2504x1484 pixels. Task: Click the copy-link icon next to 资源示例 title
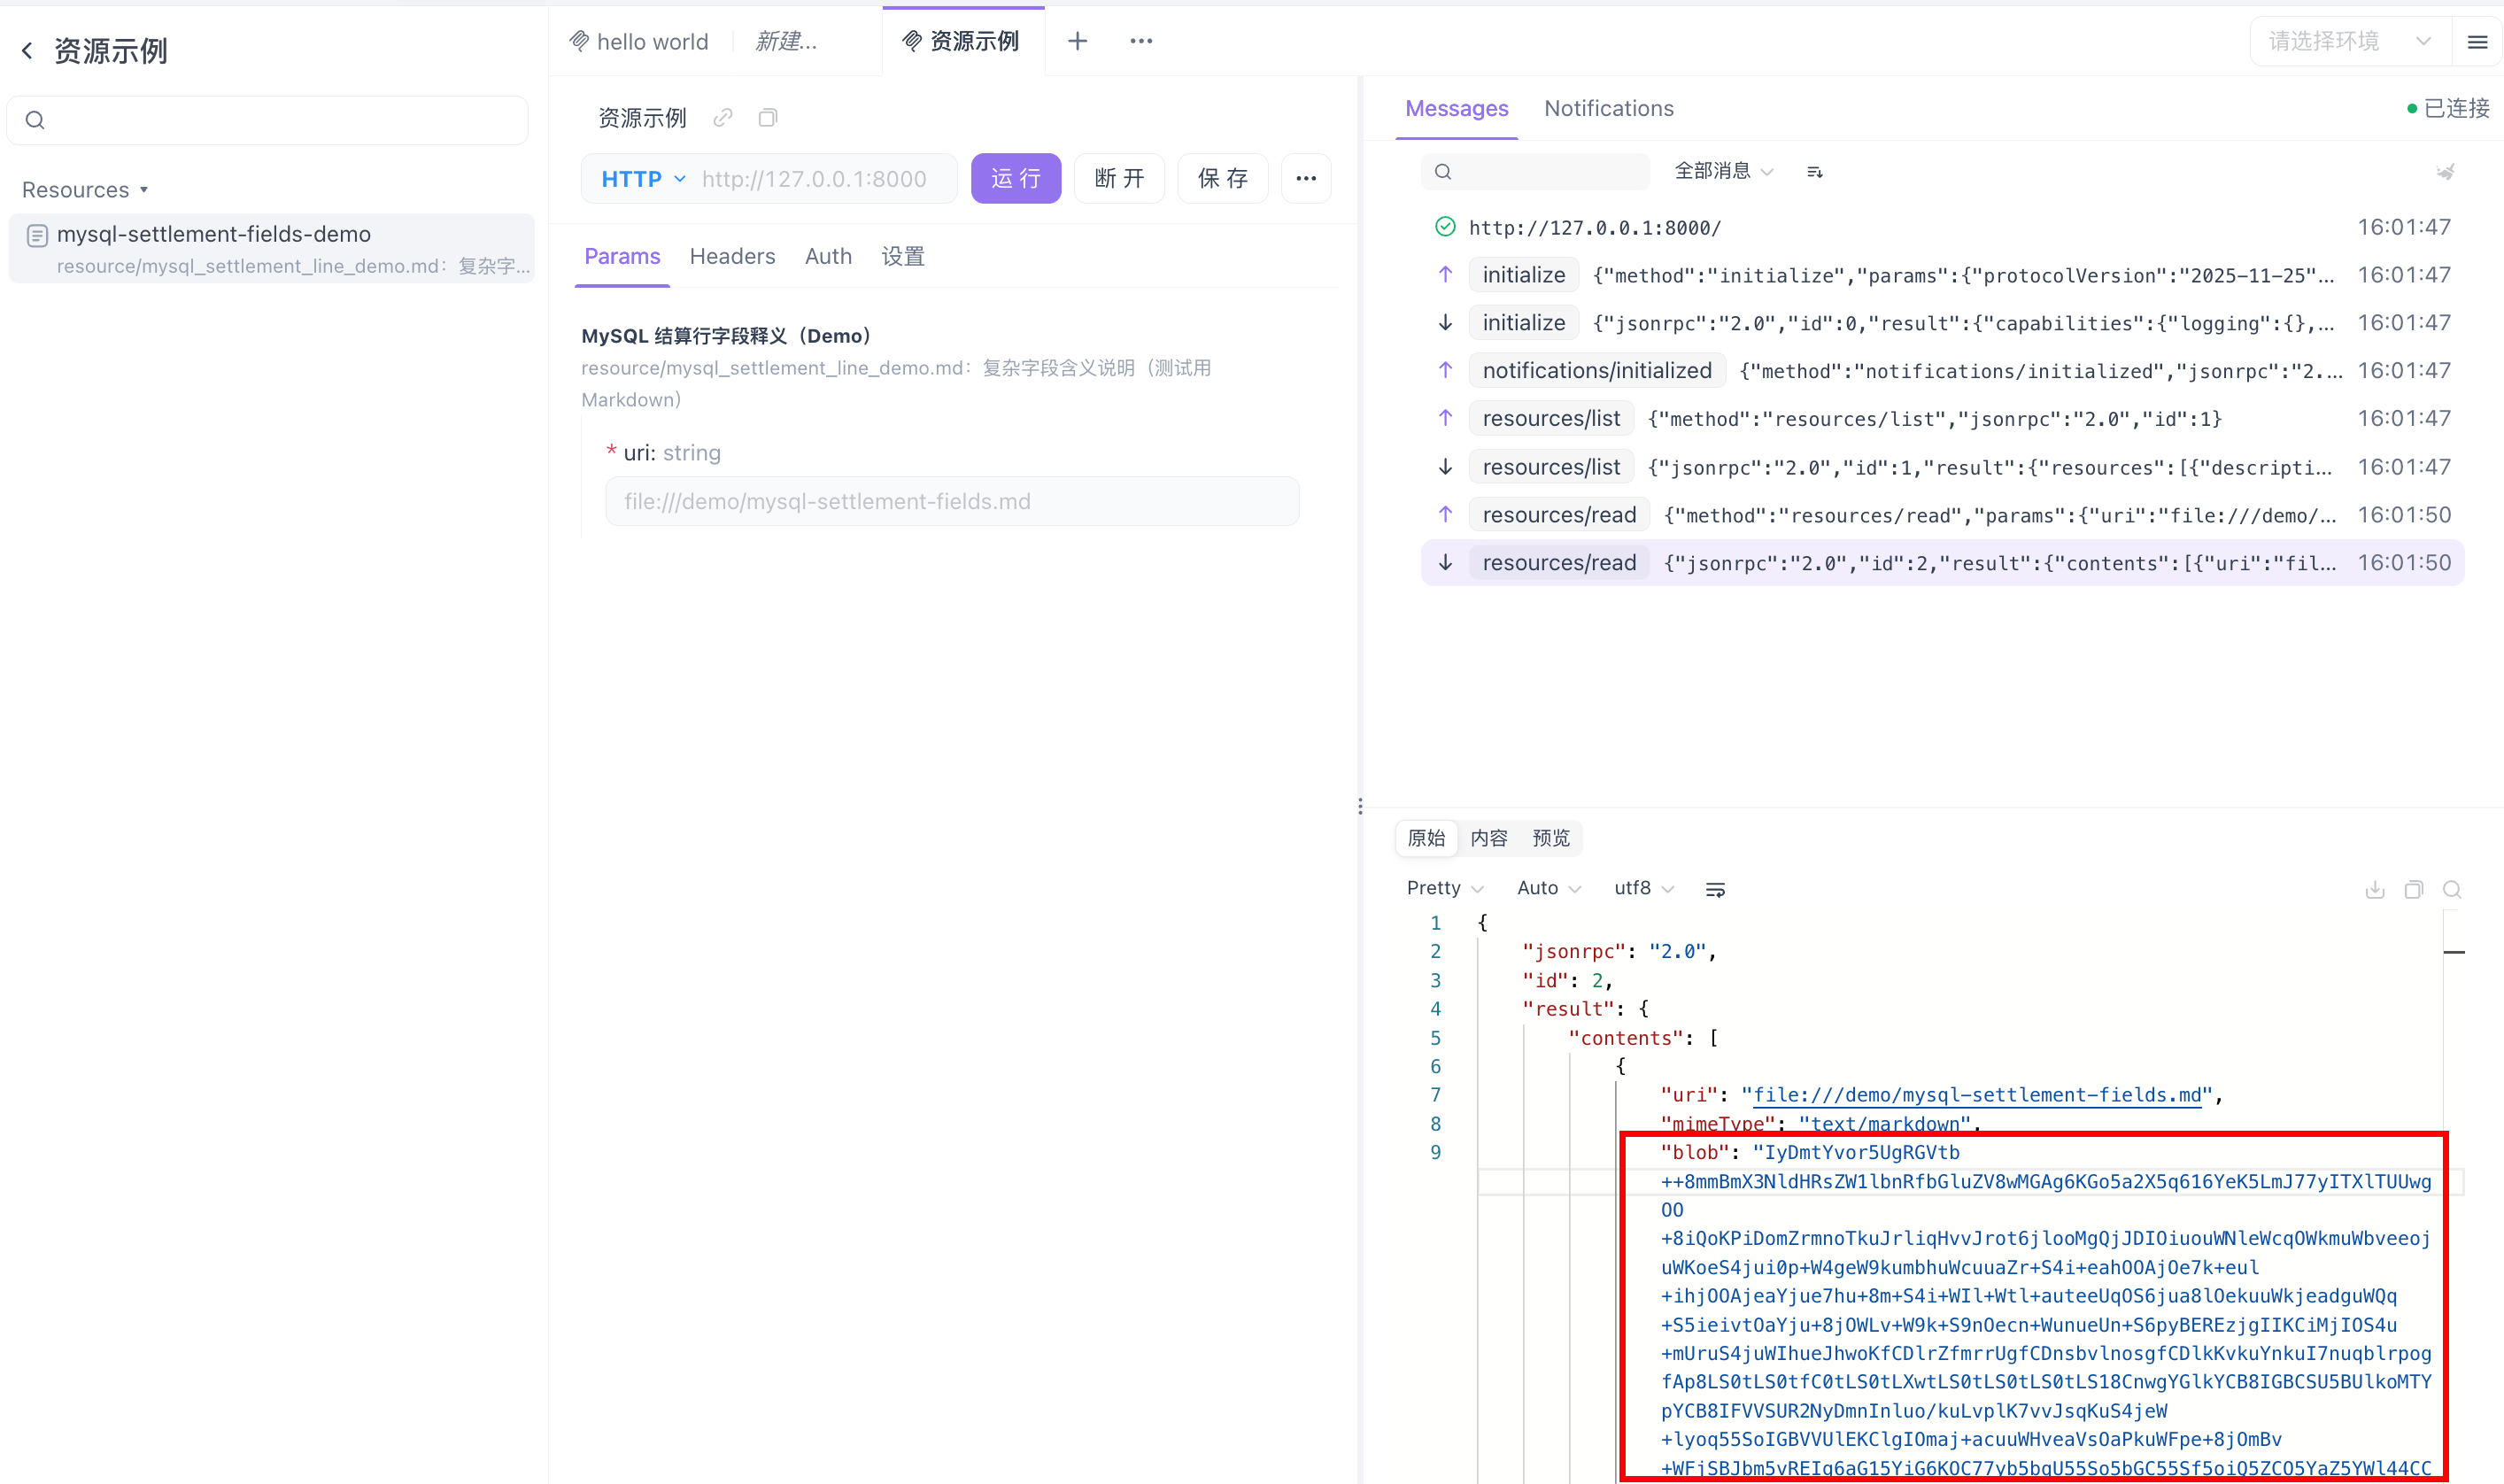723,118
